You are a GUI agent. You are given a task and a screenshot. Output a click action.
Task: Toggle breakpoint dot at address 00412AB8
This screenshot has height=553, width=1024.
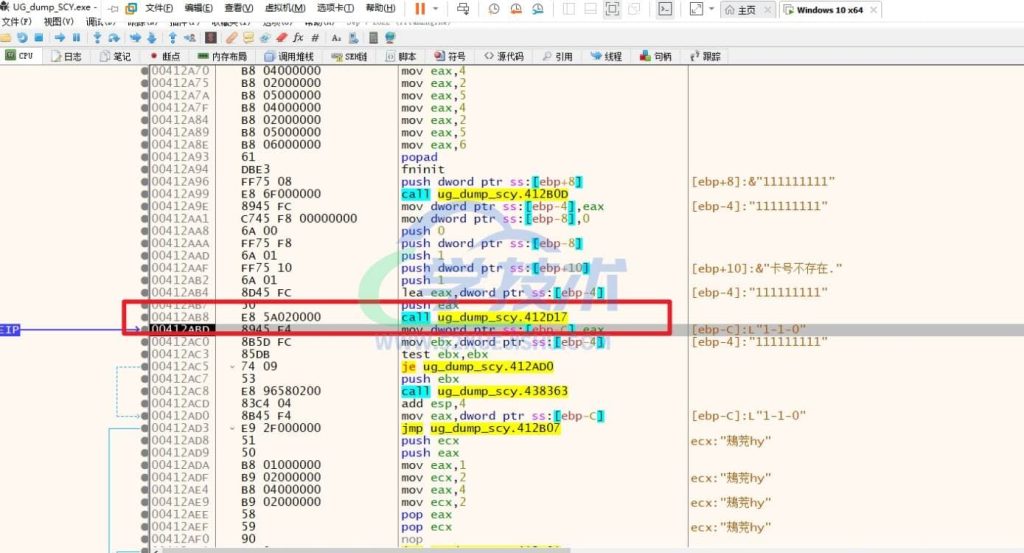[x=145, y=316]
